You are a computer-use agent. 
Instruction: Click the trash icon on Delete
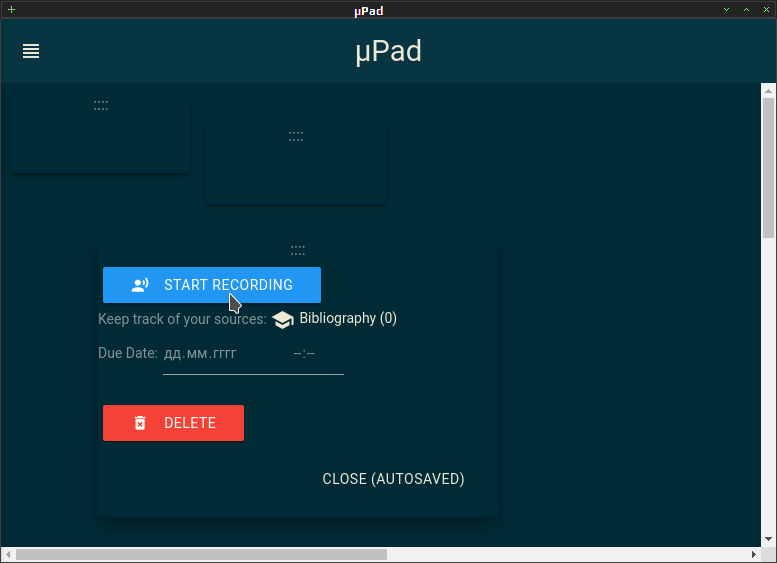point(140,423)
